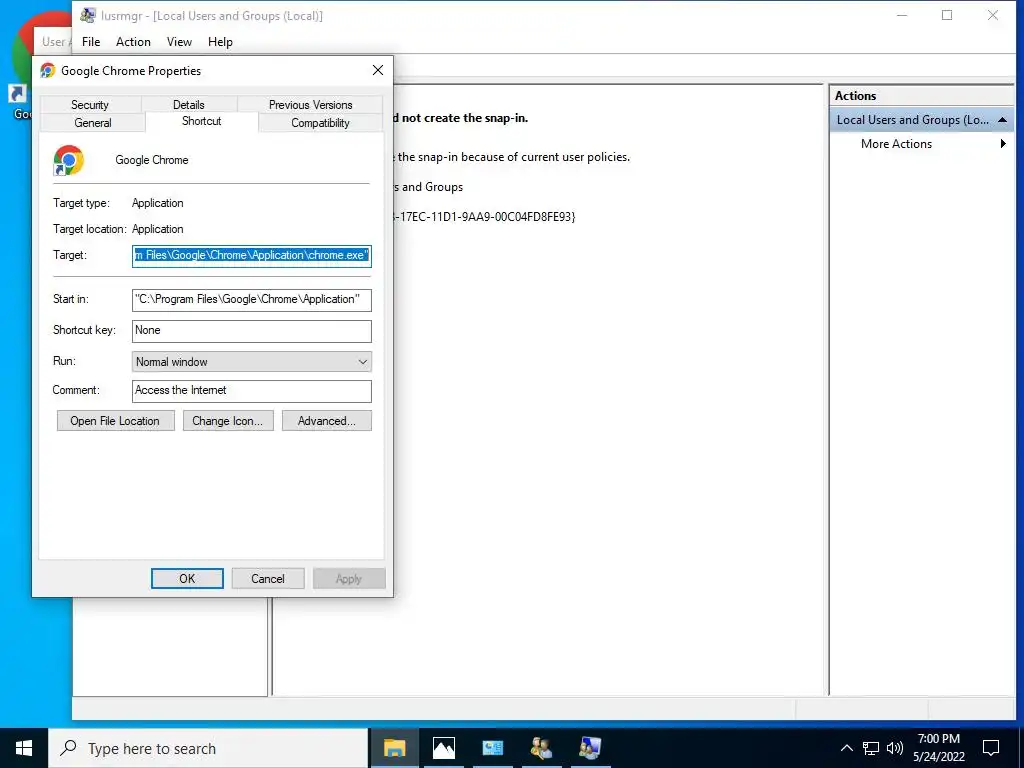
Task: Click the taskbar search box
Action: point(208,748)
